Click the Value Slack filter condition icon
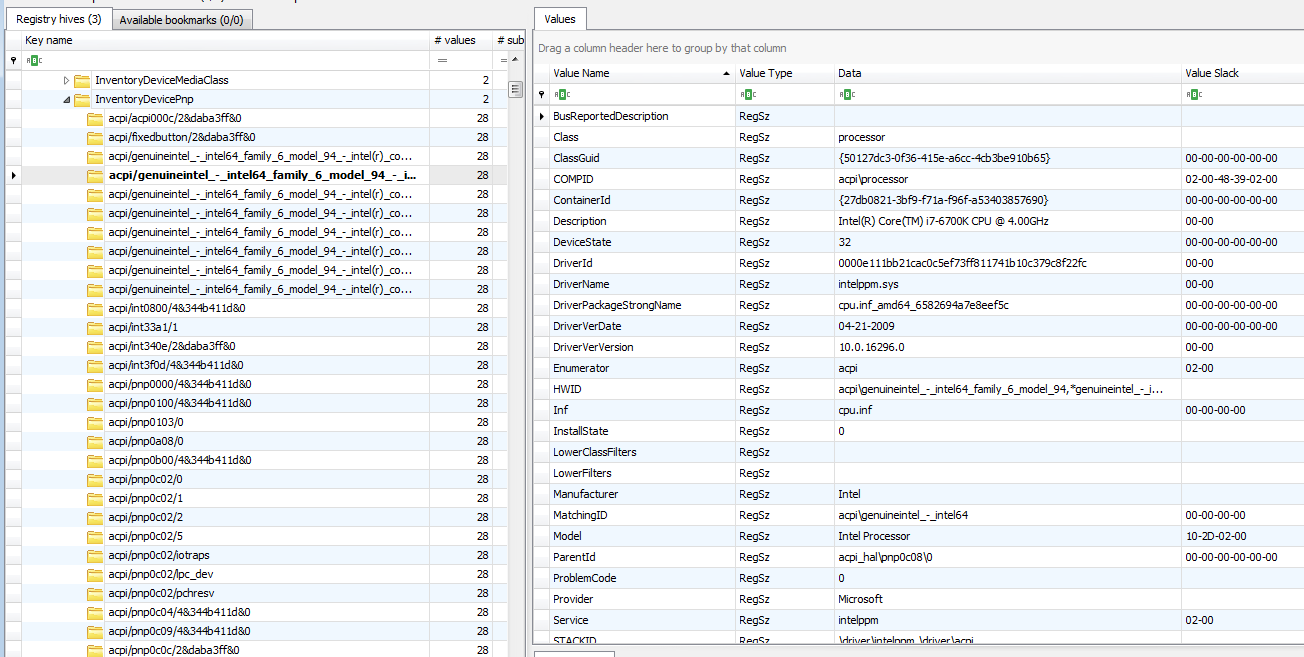Viewport: 1304px width, 657px height. pyautogui.click(x=1193, y=94)
